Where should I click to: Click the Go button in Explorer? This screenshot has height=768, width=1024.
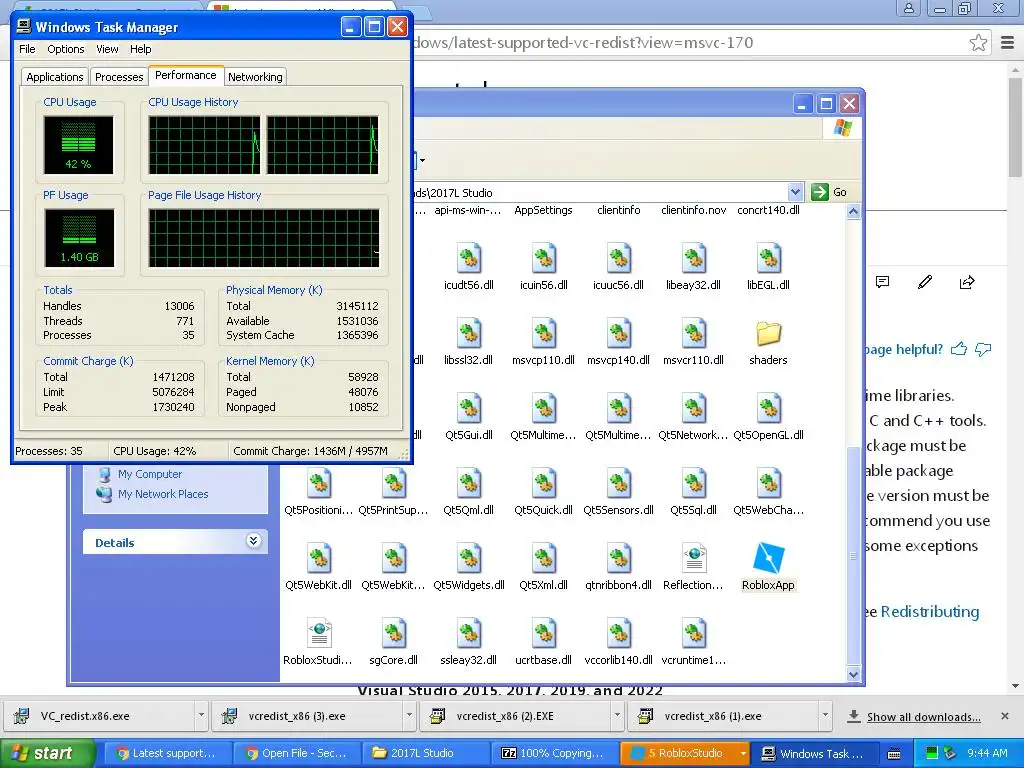point(829,192)
